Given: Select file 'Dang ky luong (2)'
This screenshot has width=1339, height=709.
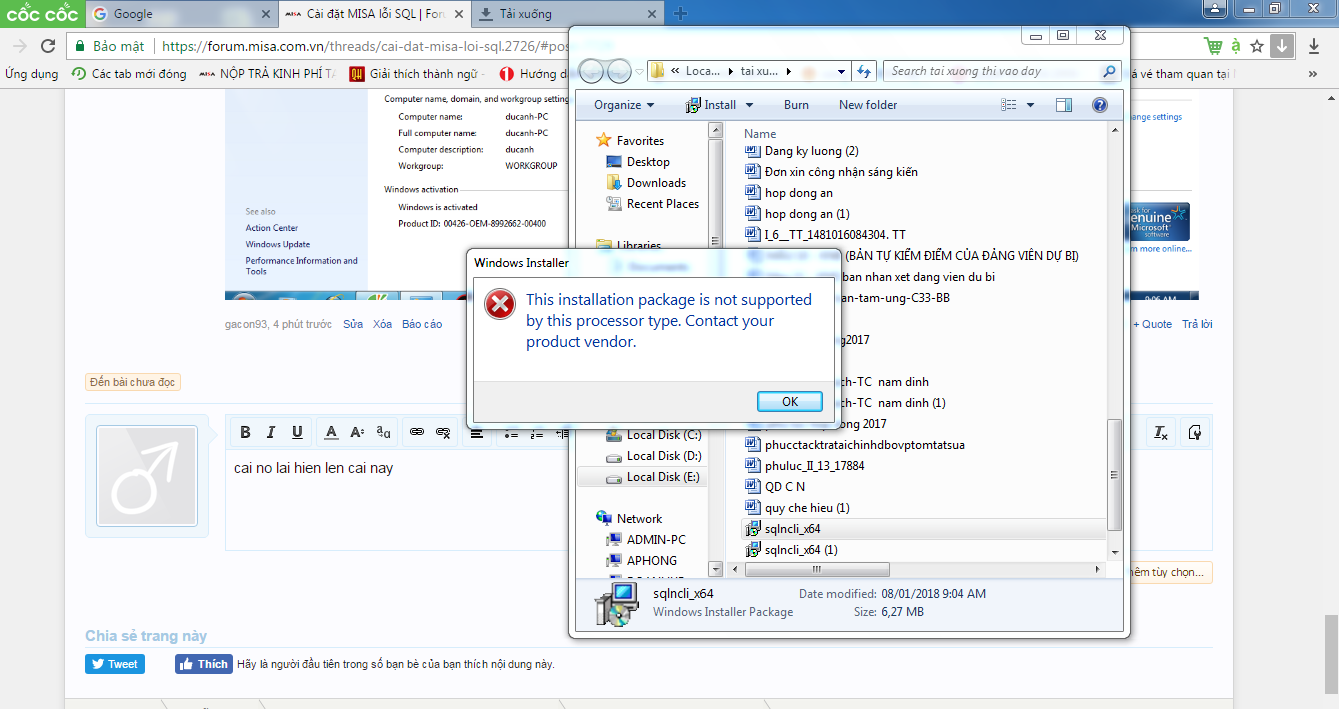Looking at the screenshot, I should tap(803, 151).
